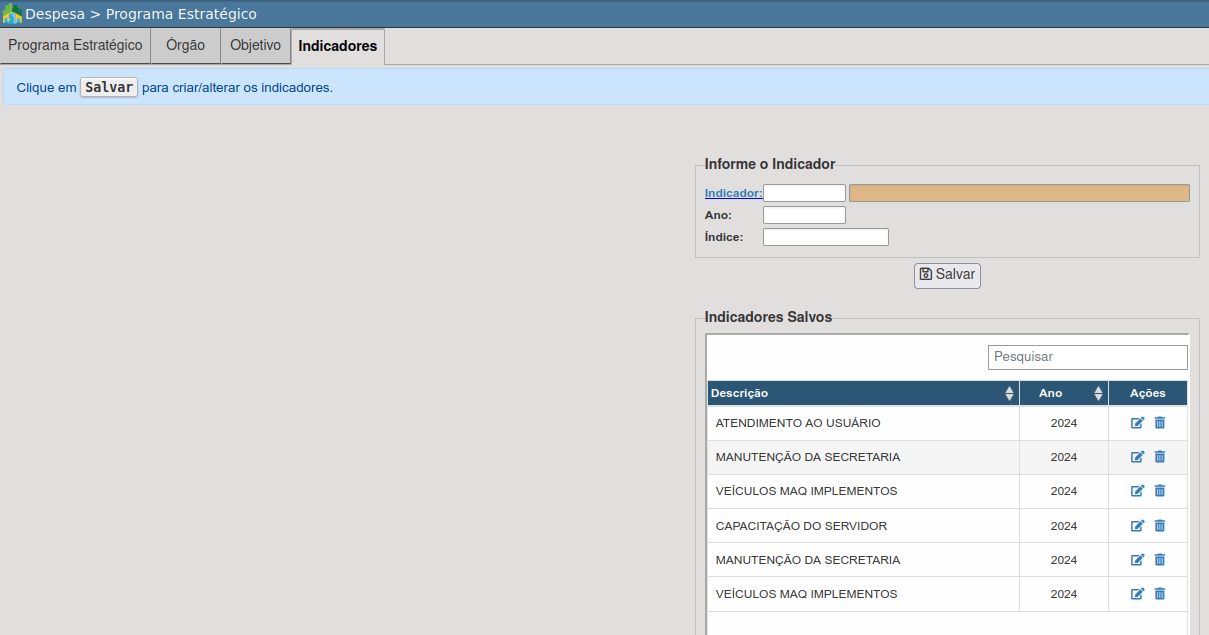Image resolution: width=1209 pixels, height=635 pixels.
Task: Click the Pesquisar search box
Action: [x=1087, y=357]
